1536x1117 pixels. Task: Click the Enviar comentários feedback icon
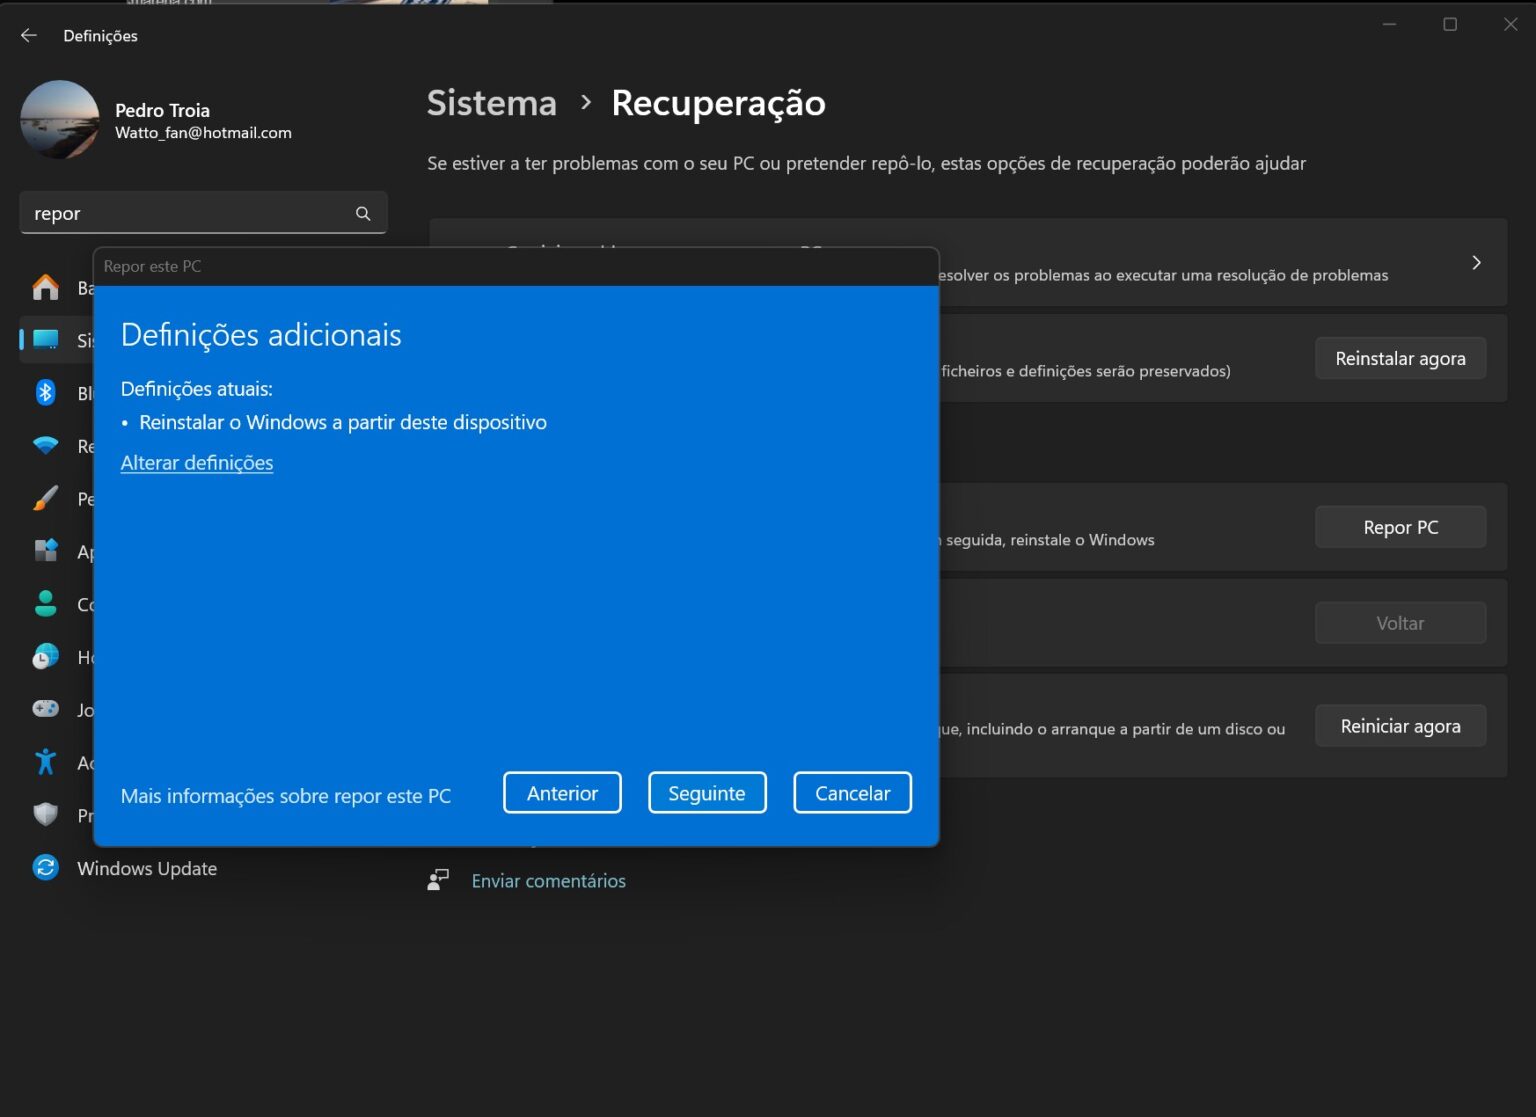pos(438,879)
